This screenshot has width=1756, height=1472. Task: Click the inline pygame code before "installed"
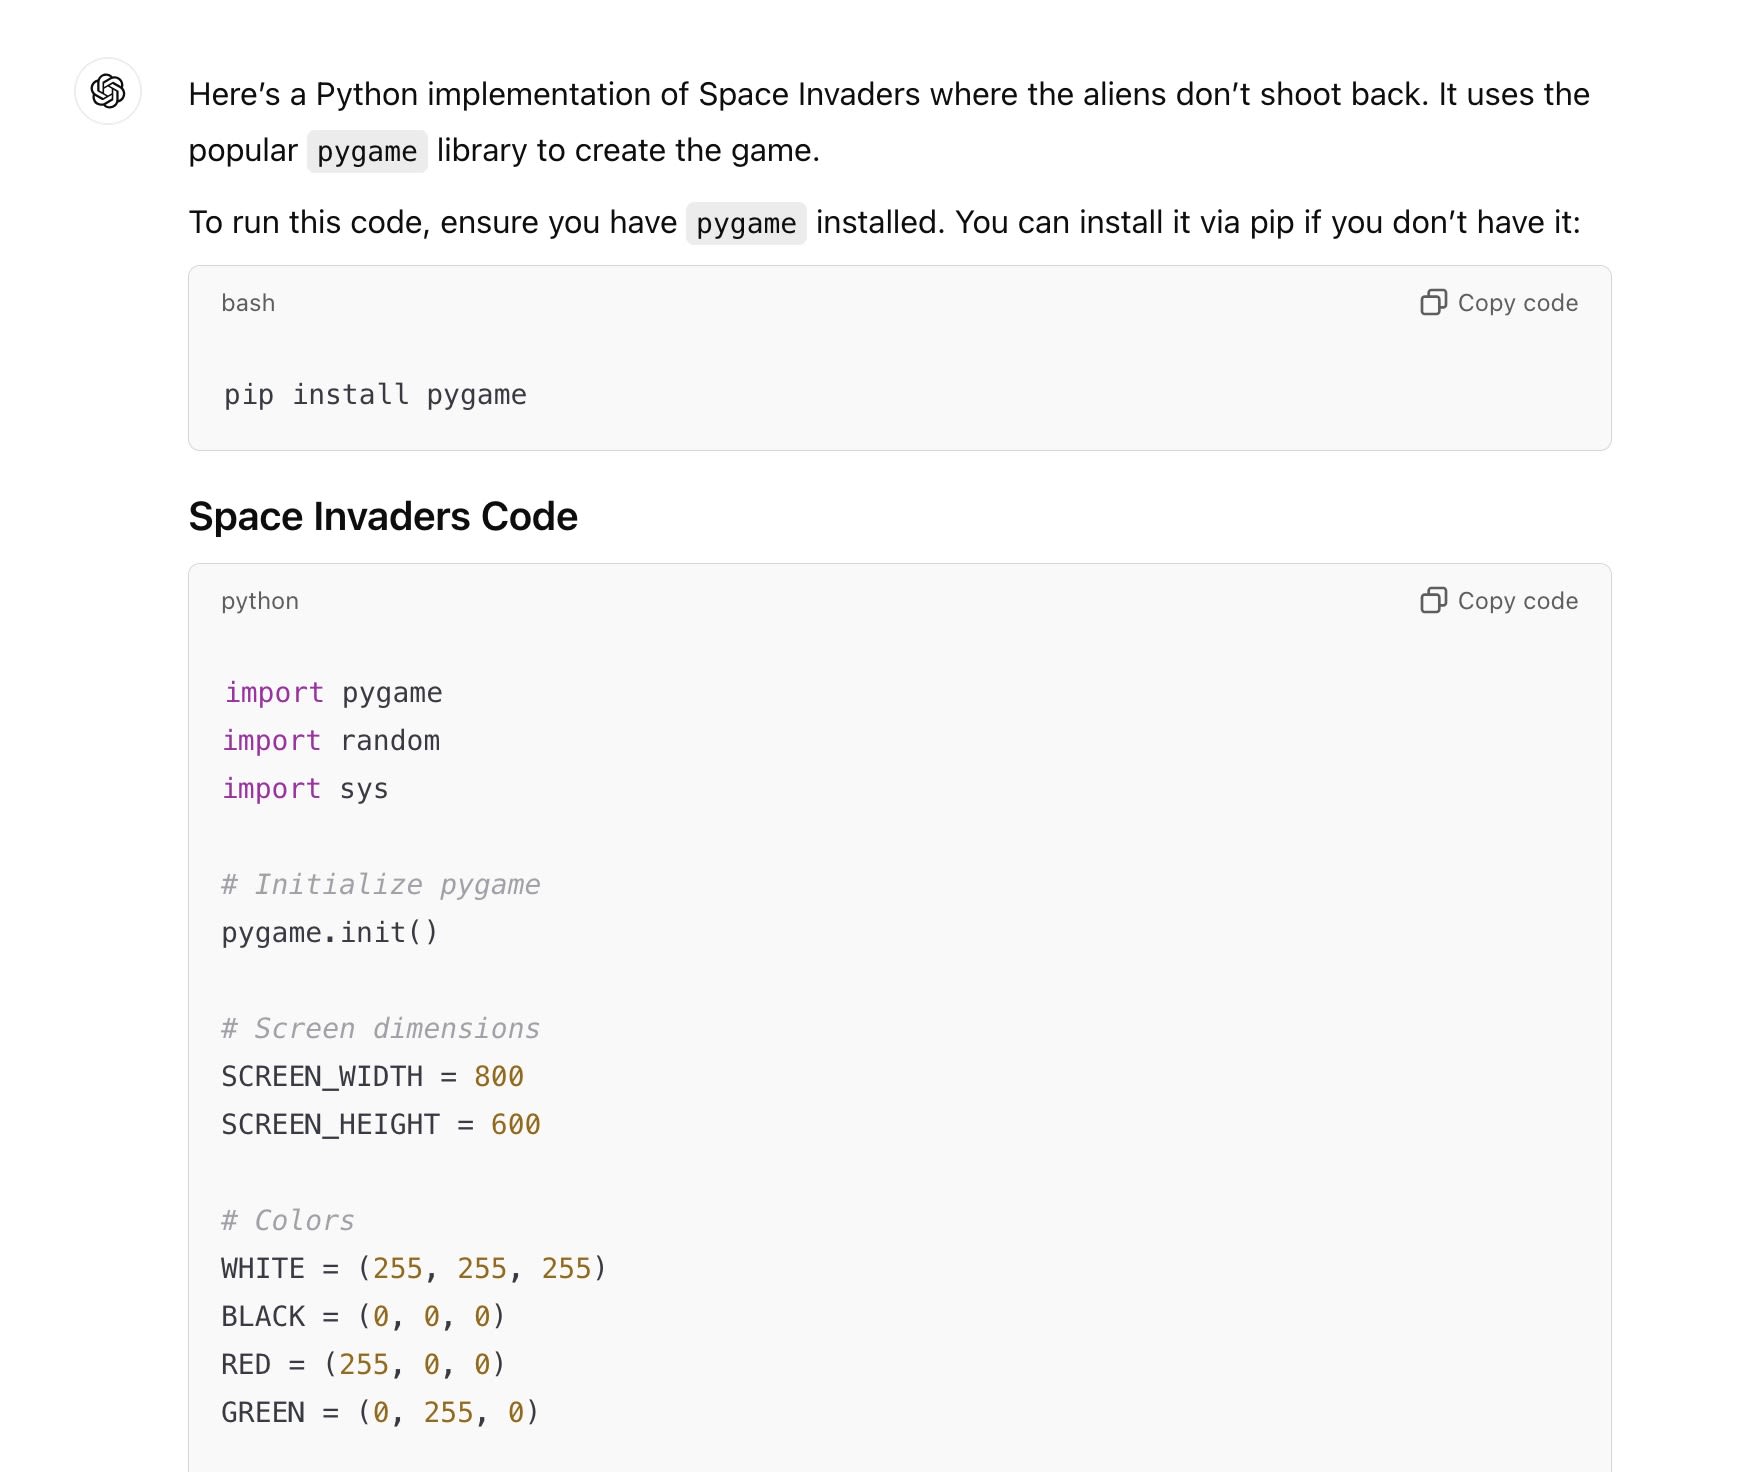tap(746, 224)
